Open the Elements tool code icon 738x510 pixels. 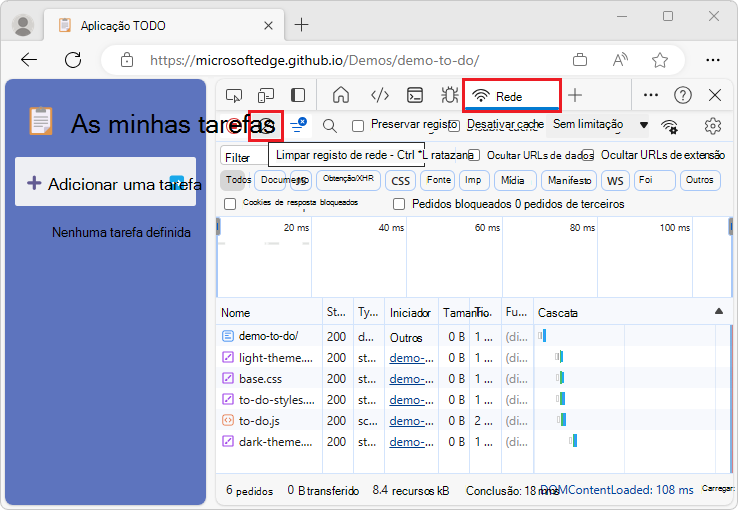tap(379, 95)
